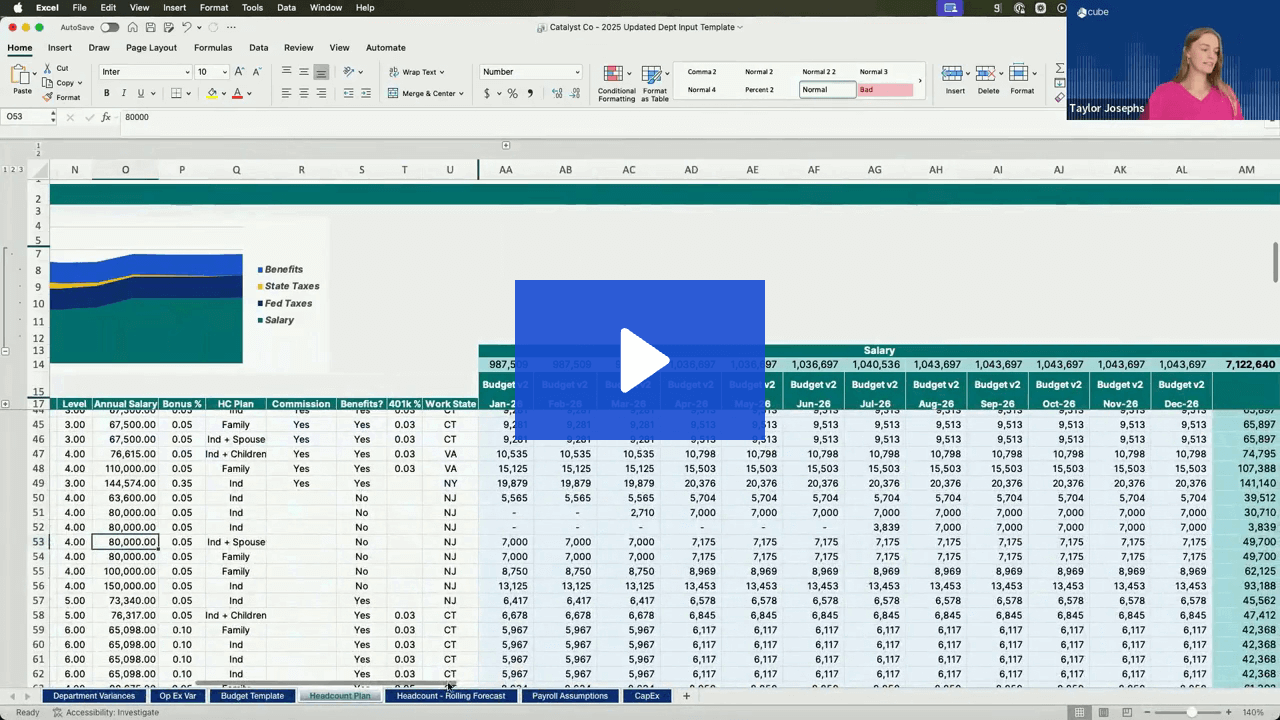Collapse outline group with minus button near row 13
The height and width of the screenshot is (720, 1280).
[6, 351]
